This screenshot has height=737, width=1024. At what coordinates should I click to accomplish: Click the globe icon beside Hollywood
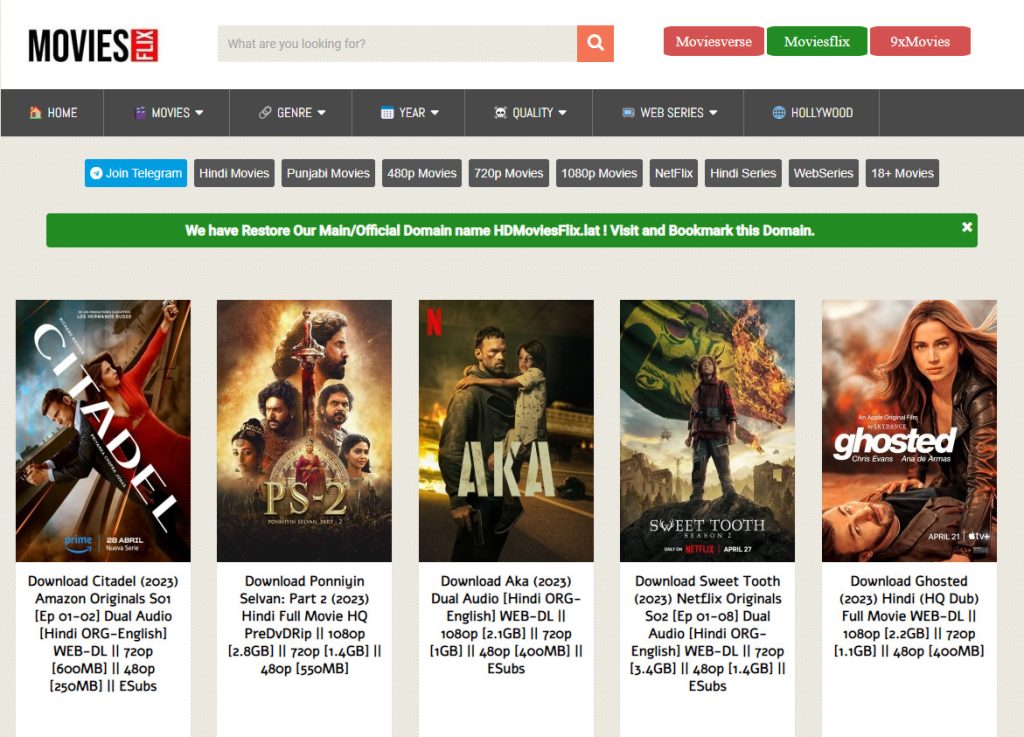point(779,112)
